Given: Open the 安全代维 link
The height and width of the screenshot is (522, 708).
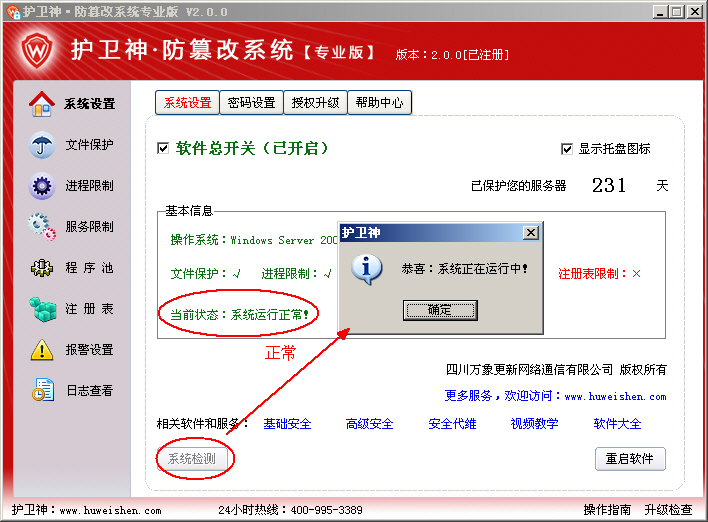Looking at the screenshot, I should pos(452,424).
